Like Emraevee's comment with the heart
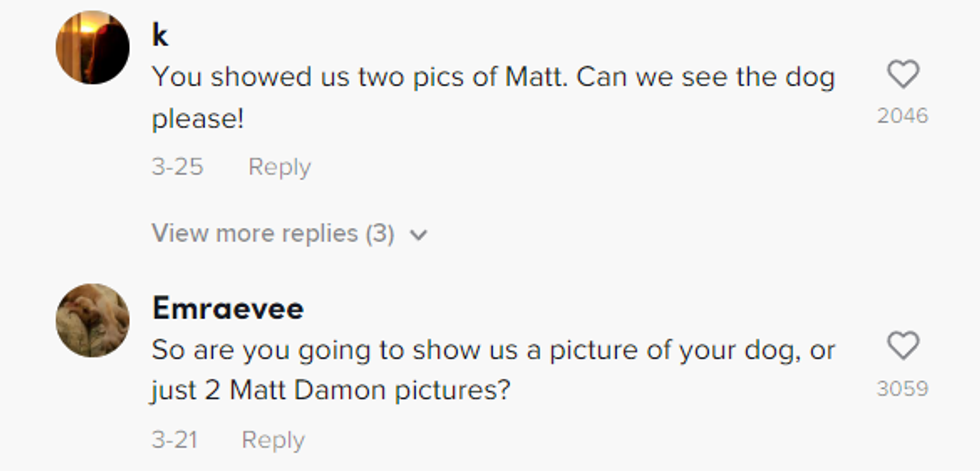Image resolution: width=980 pixels, height=471 pixels. click(903, 347)
